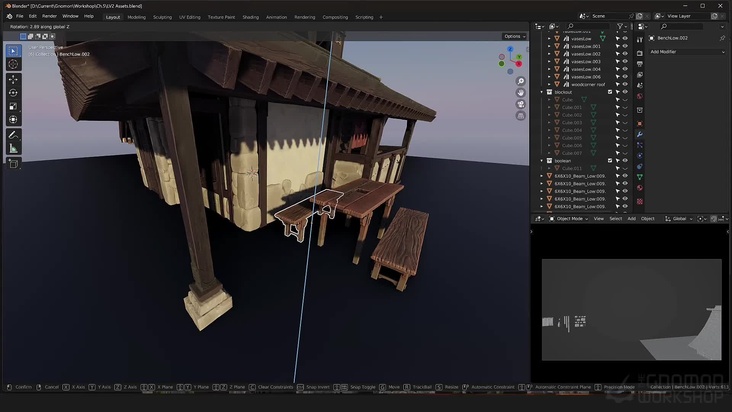The image size is (732, 412).
Task: Click the viewport pan hand icon
Action: pos(521,93)
